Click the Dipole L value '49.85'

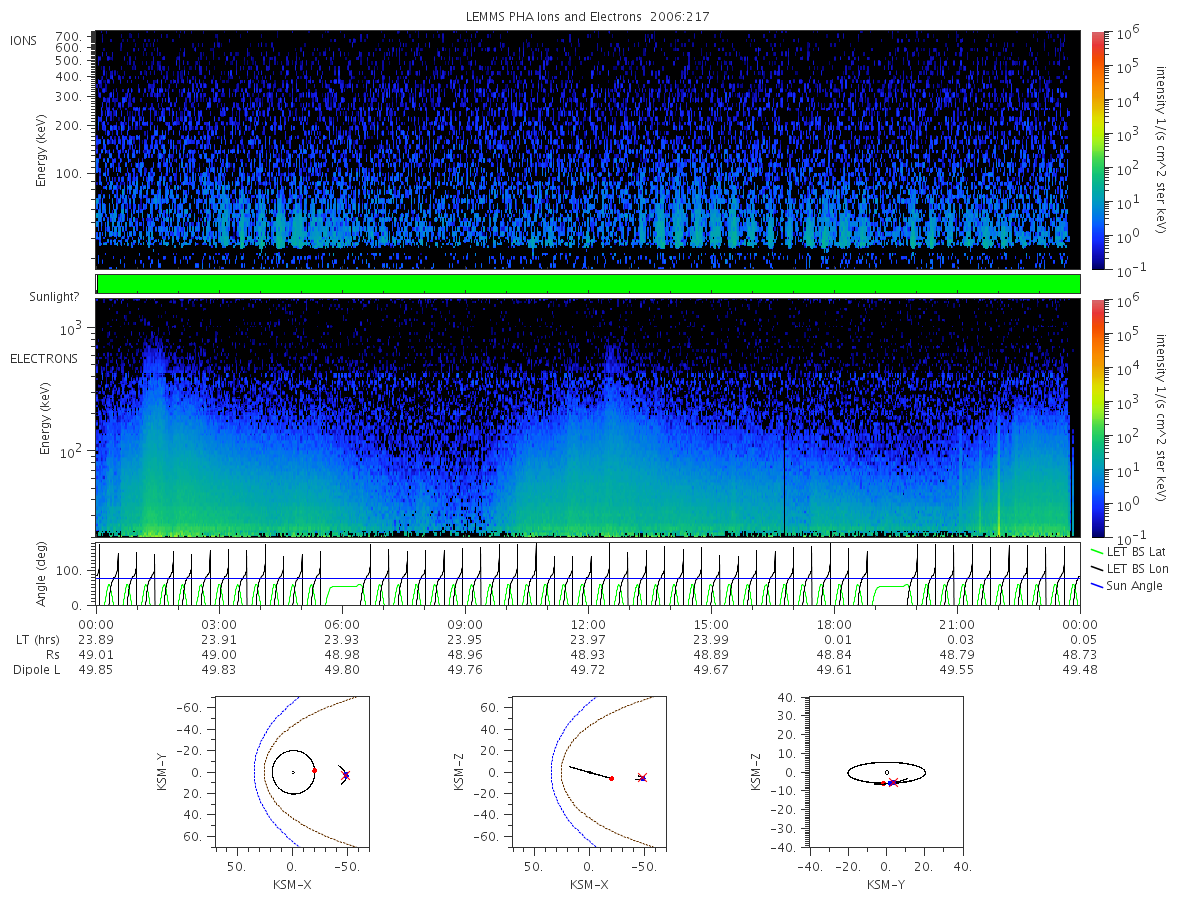pos(96,670)
